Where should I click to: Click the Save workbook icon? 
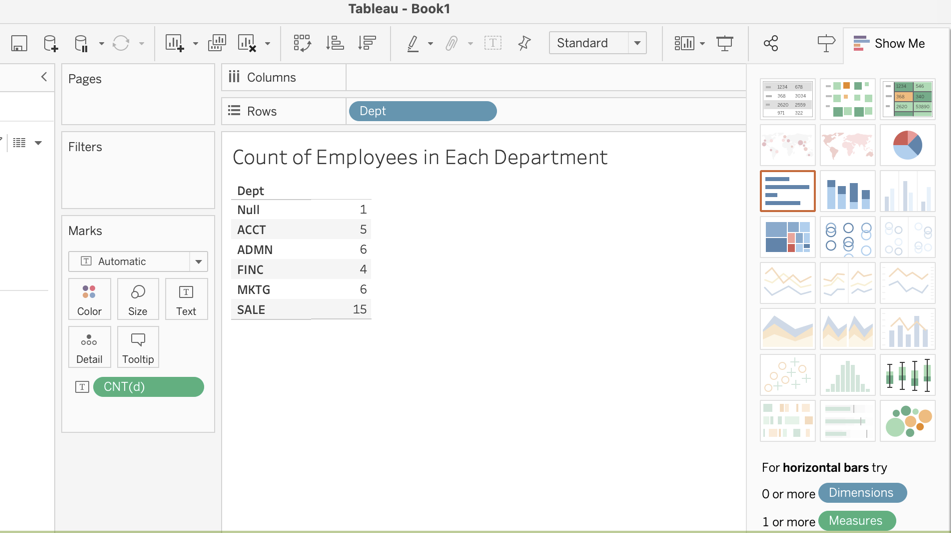click(x=19, y=43)
